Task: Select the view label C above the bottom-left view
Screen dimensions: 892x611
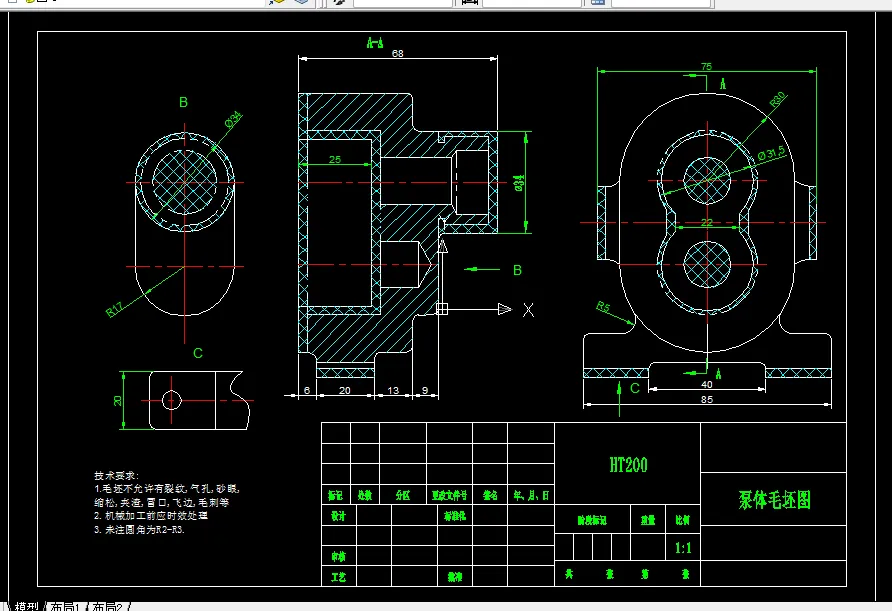Action: tap(198, 353)
